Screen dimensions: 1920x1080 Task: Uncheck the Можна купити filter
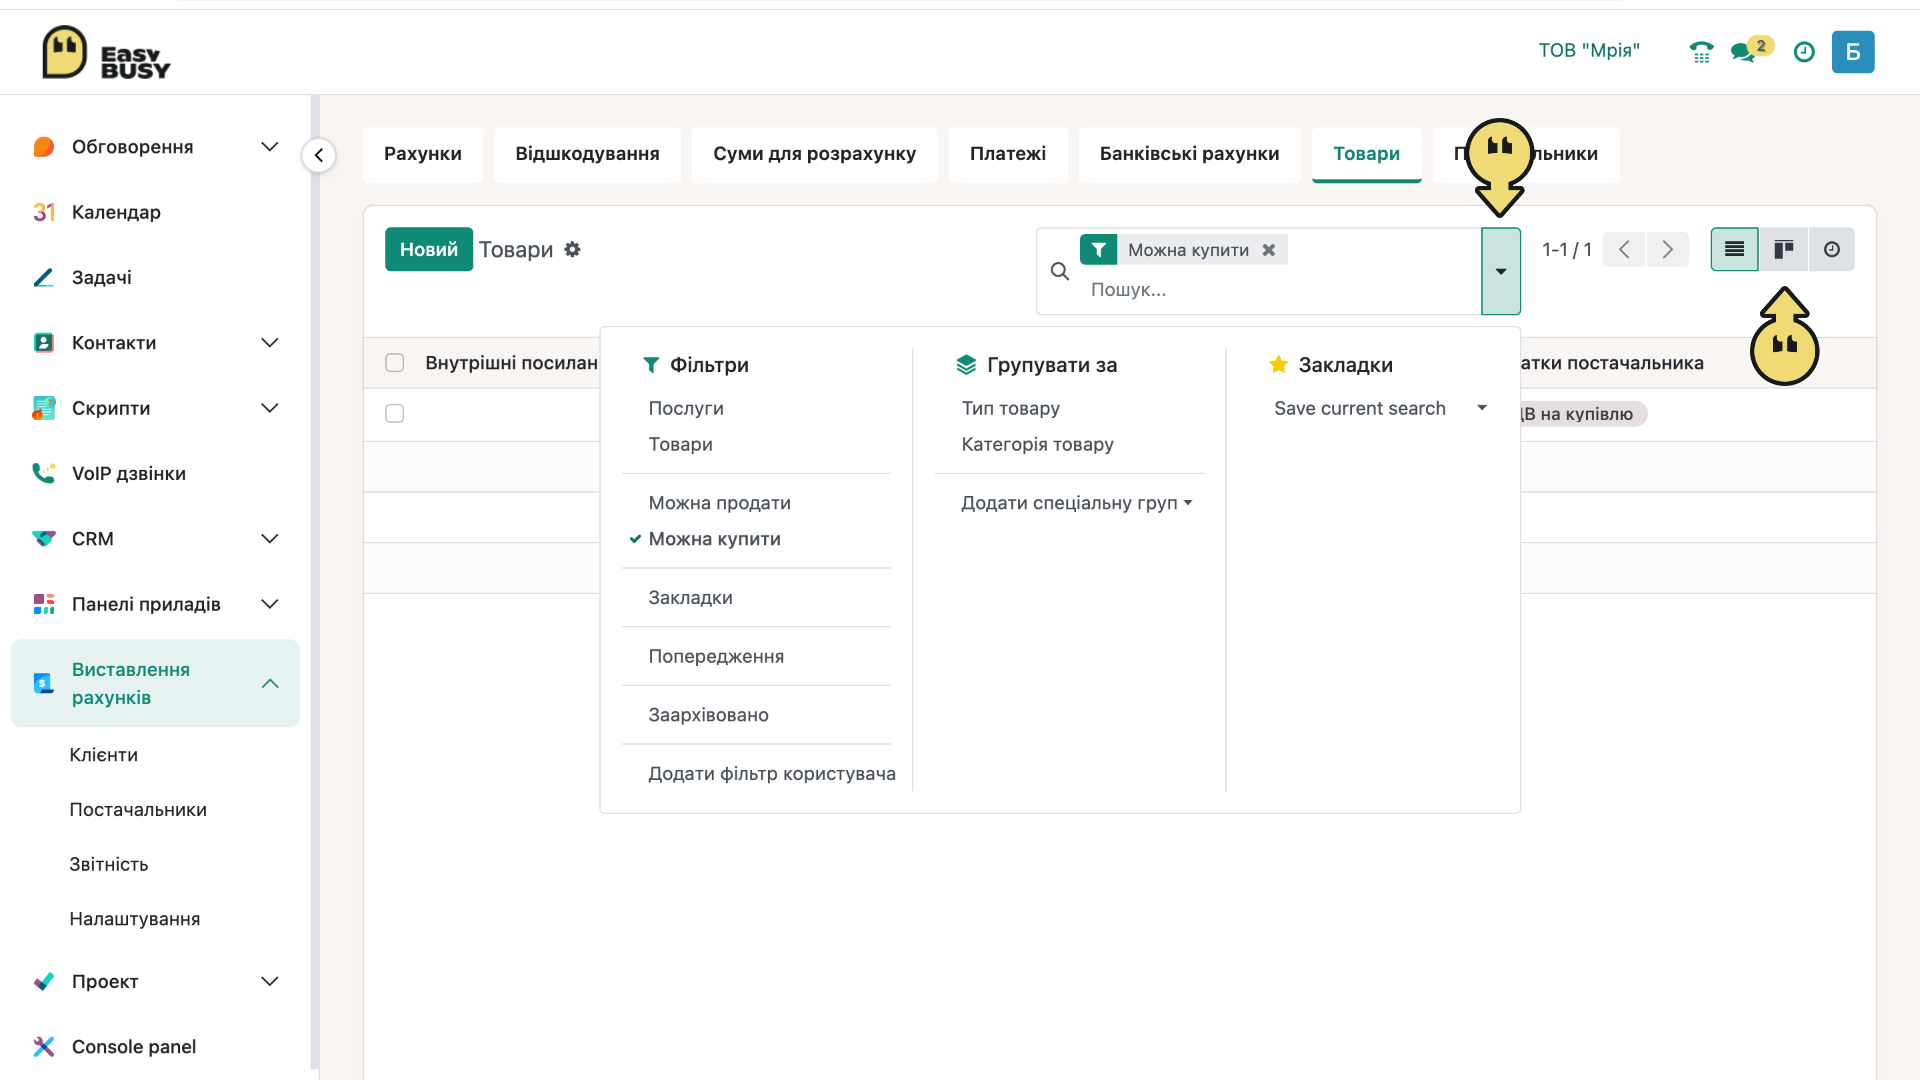(x=714, y=539)
